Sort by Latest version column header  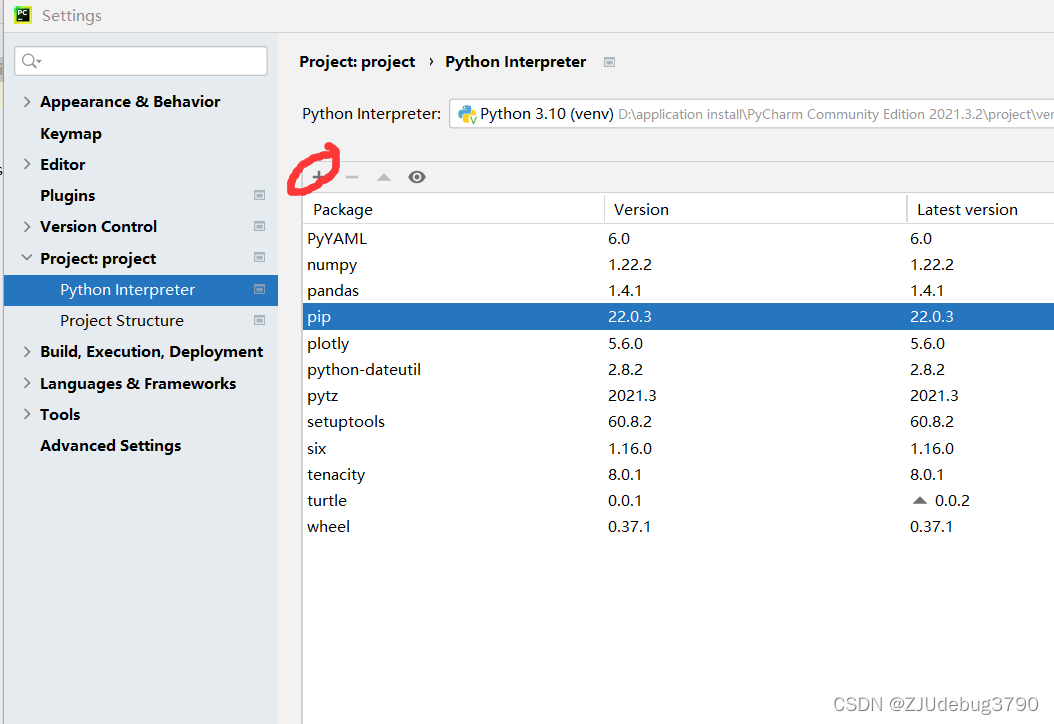tap(981, 210)
